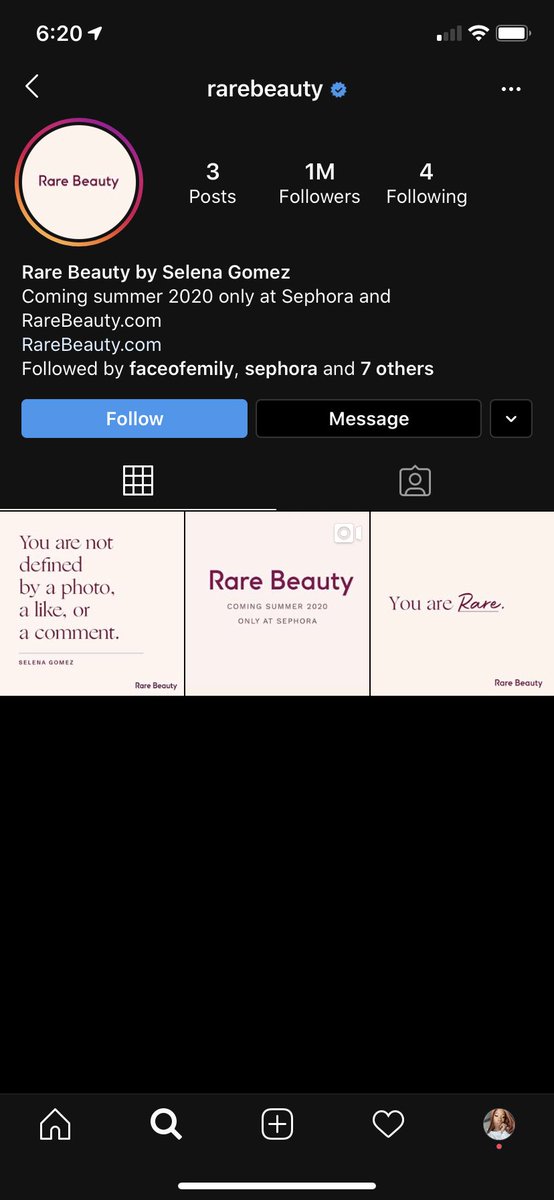This screenshot has width=554, height=1200.
Task: Go to the Home feed icon
Action: (55, 1125)
